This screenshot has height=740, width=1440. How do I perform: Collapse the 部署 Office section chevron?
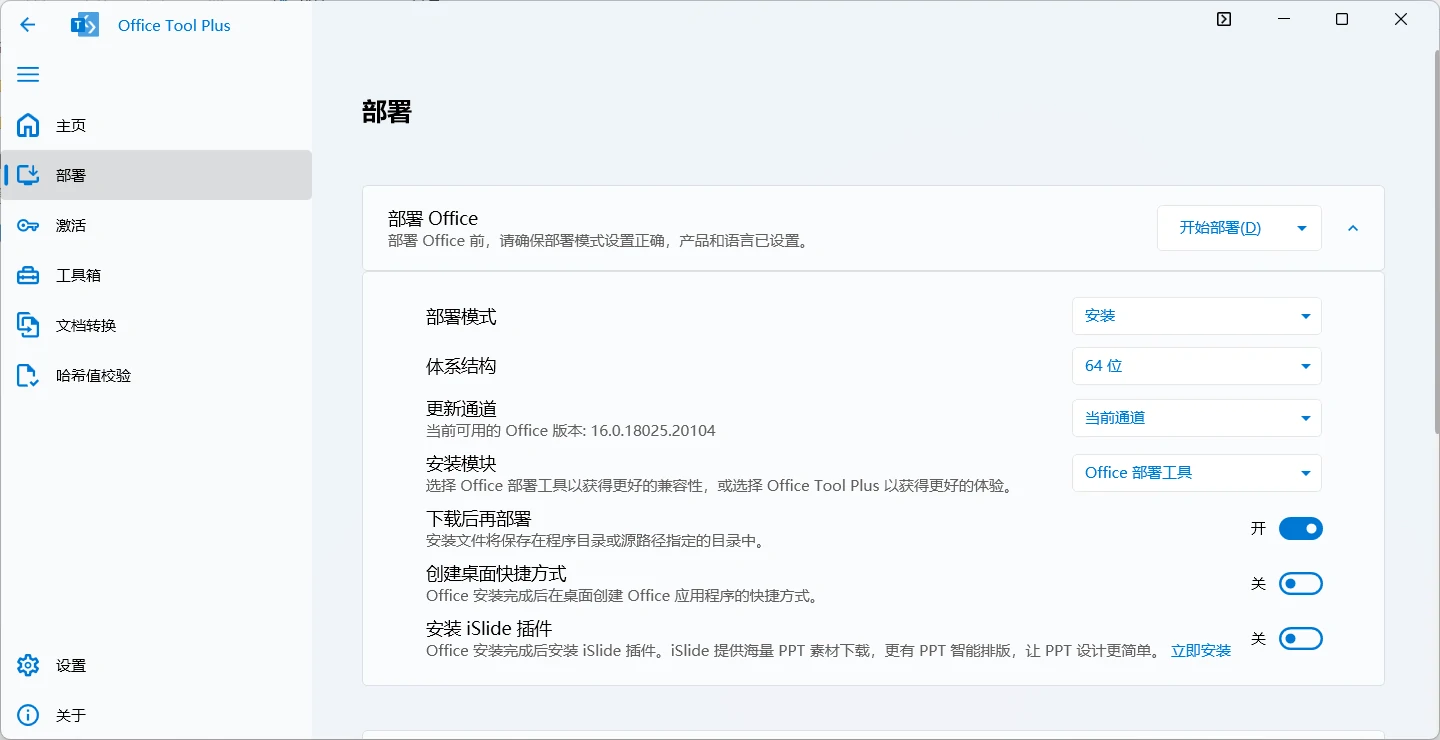[1353, 228]
